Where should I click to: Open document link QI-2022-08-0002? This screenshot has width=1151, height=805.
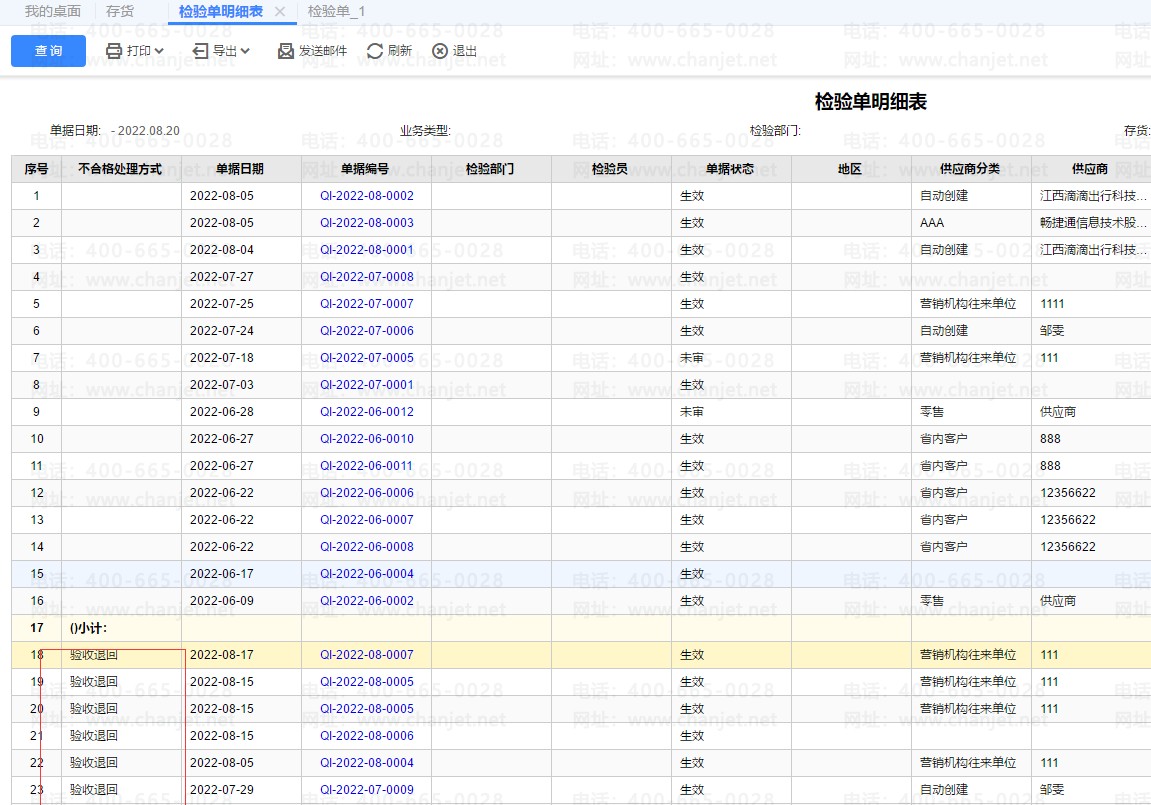(x=366, y=196)
